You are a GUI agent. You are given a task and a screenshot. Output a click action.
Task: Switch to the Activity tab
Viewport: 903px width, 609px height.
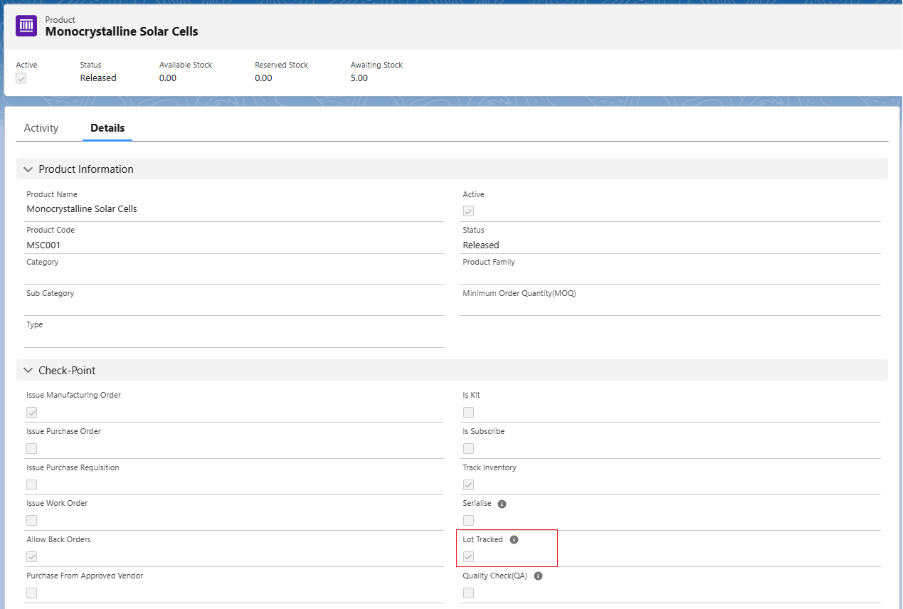[41, 128]
